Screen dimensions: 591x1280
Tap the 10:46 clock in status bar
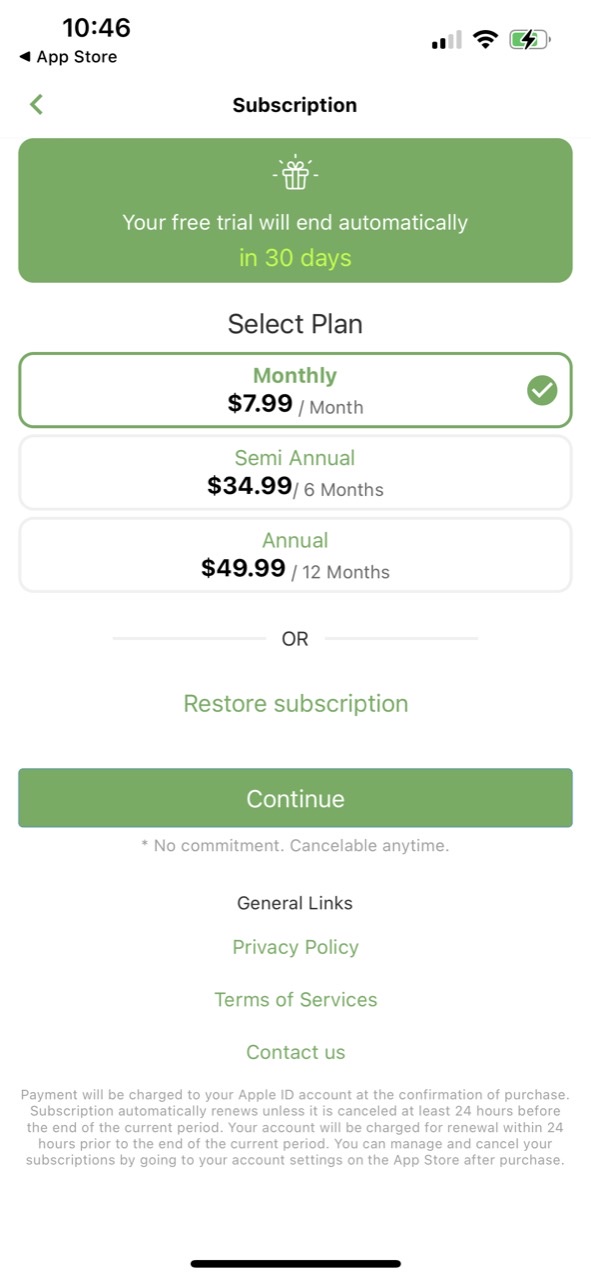(x=97, y=28)
